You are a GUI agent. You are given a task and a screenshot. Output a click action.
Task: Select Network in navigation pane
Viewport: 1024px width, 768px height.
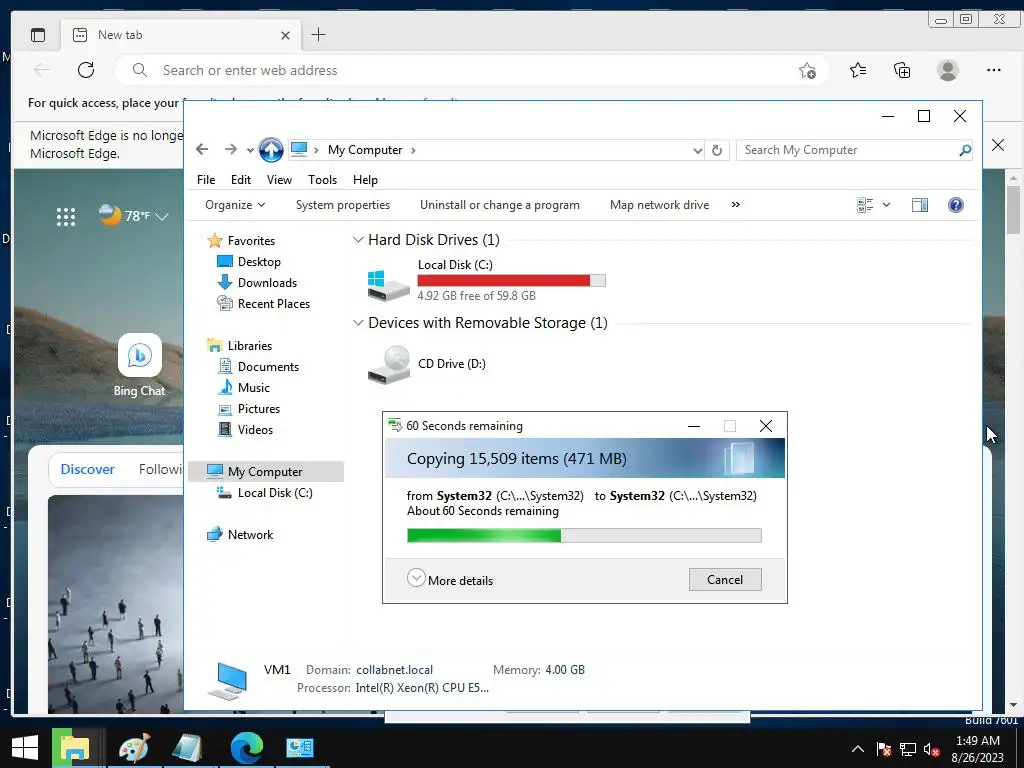point(250,535)
